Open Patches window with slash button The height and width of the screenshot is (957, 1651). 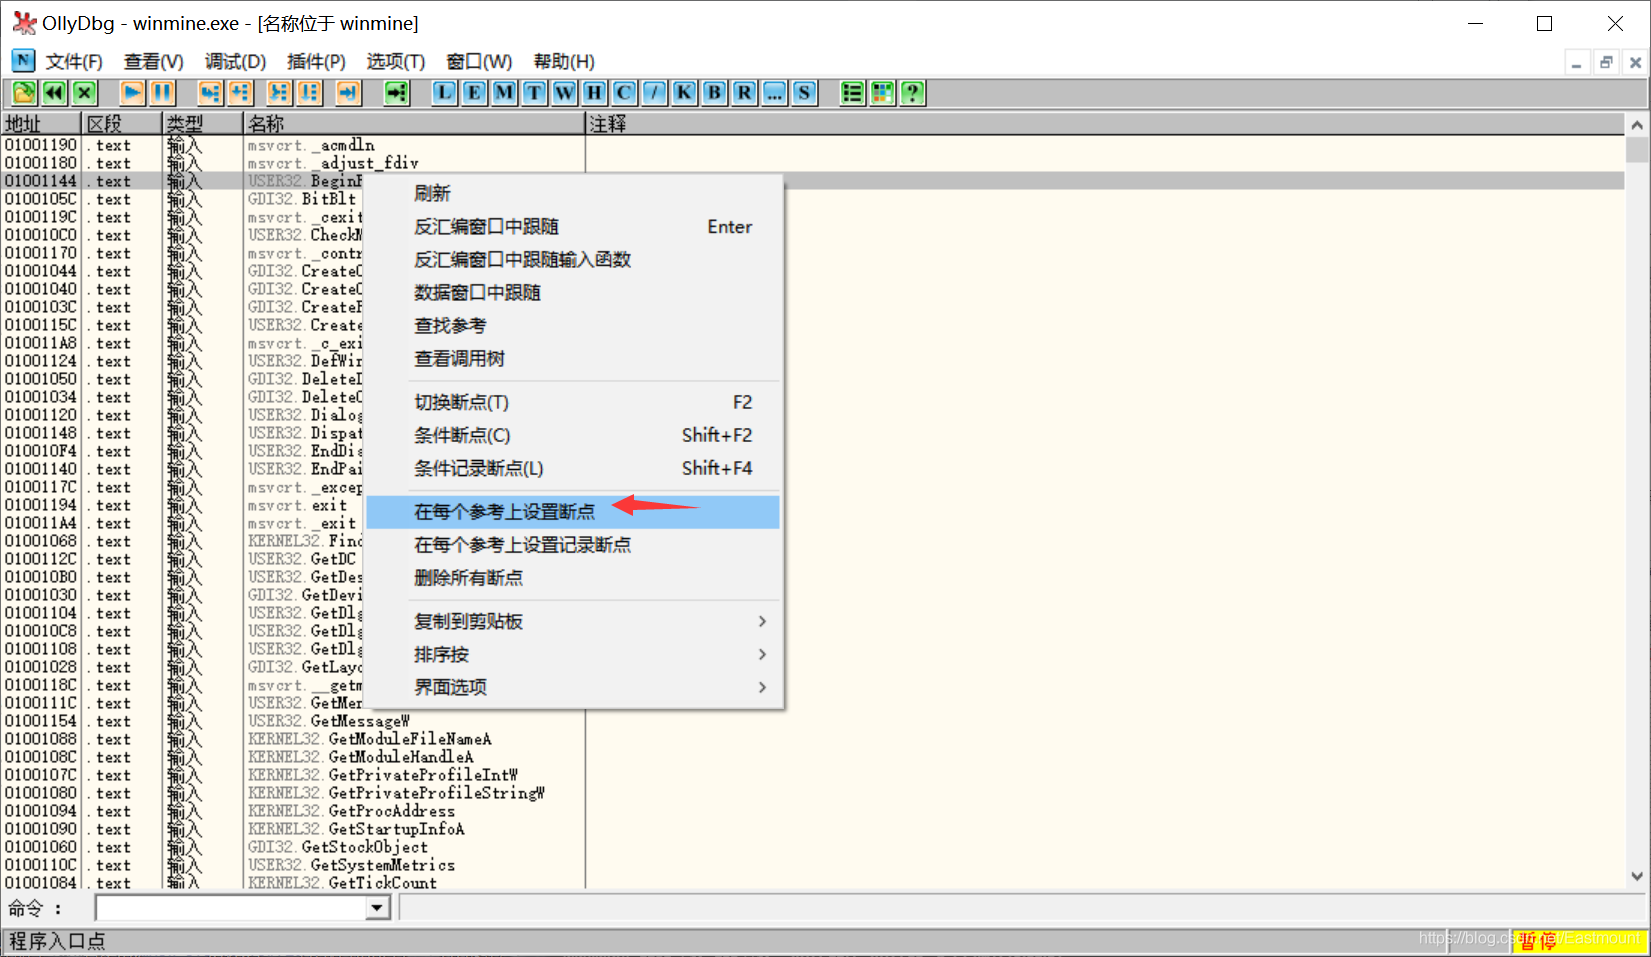pos(654,93)
